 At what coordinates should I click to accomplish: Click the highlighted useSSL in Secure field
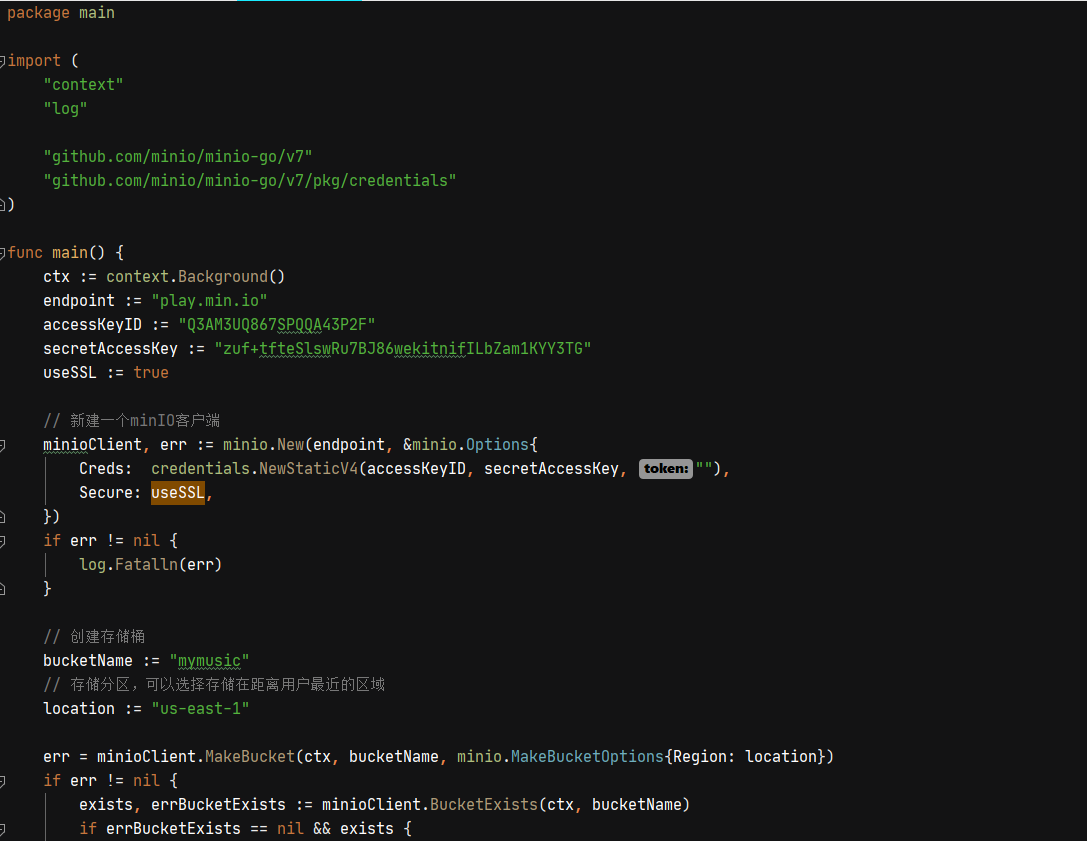coord(178,493)
